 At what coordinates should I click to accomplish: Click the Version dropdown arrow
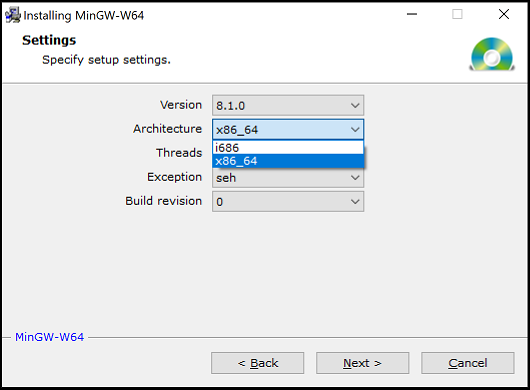(355, 105)
